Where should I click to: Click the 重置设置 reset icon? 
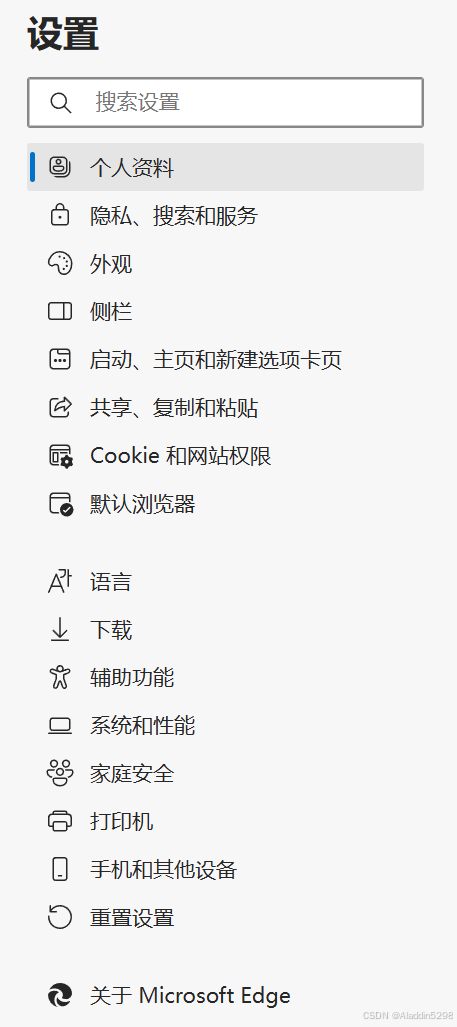tap(60, 917)
